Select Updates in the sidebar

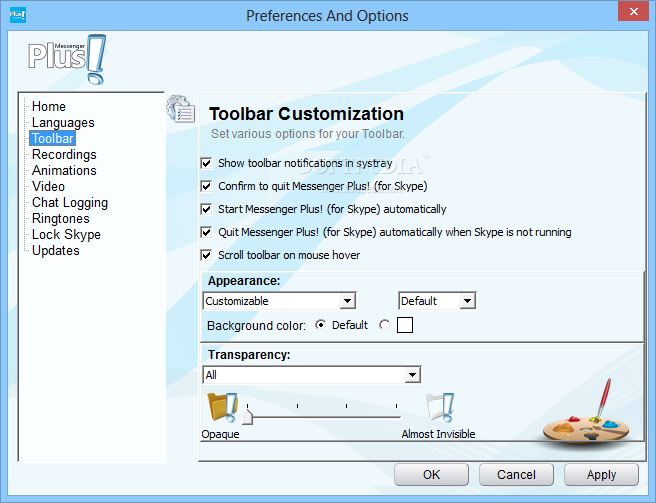point(56,251)
